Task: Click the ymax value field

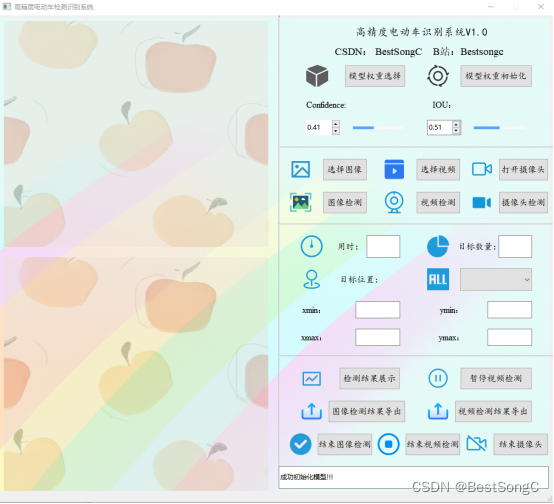Action: [509, 337]
